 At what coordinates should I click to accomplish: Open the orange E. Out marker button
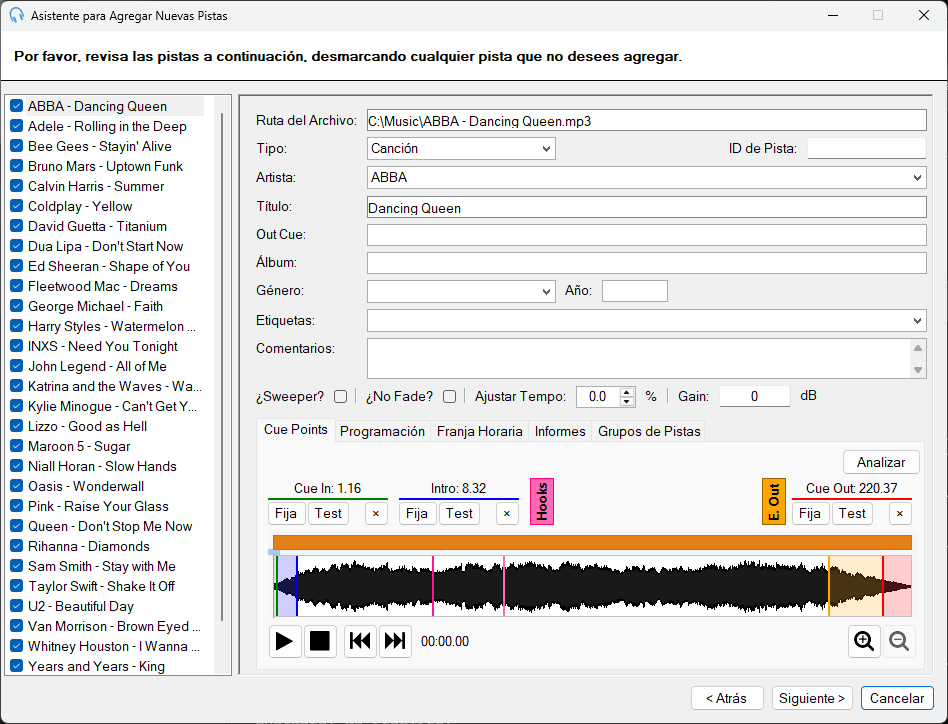(x=774, y=502)
